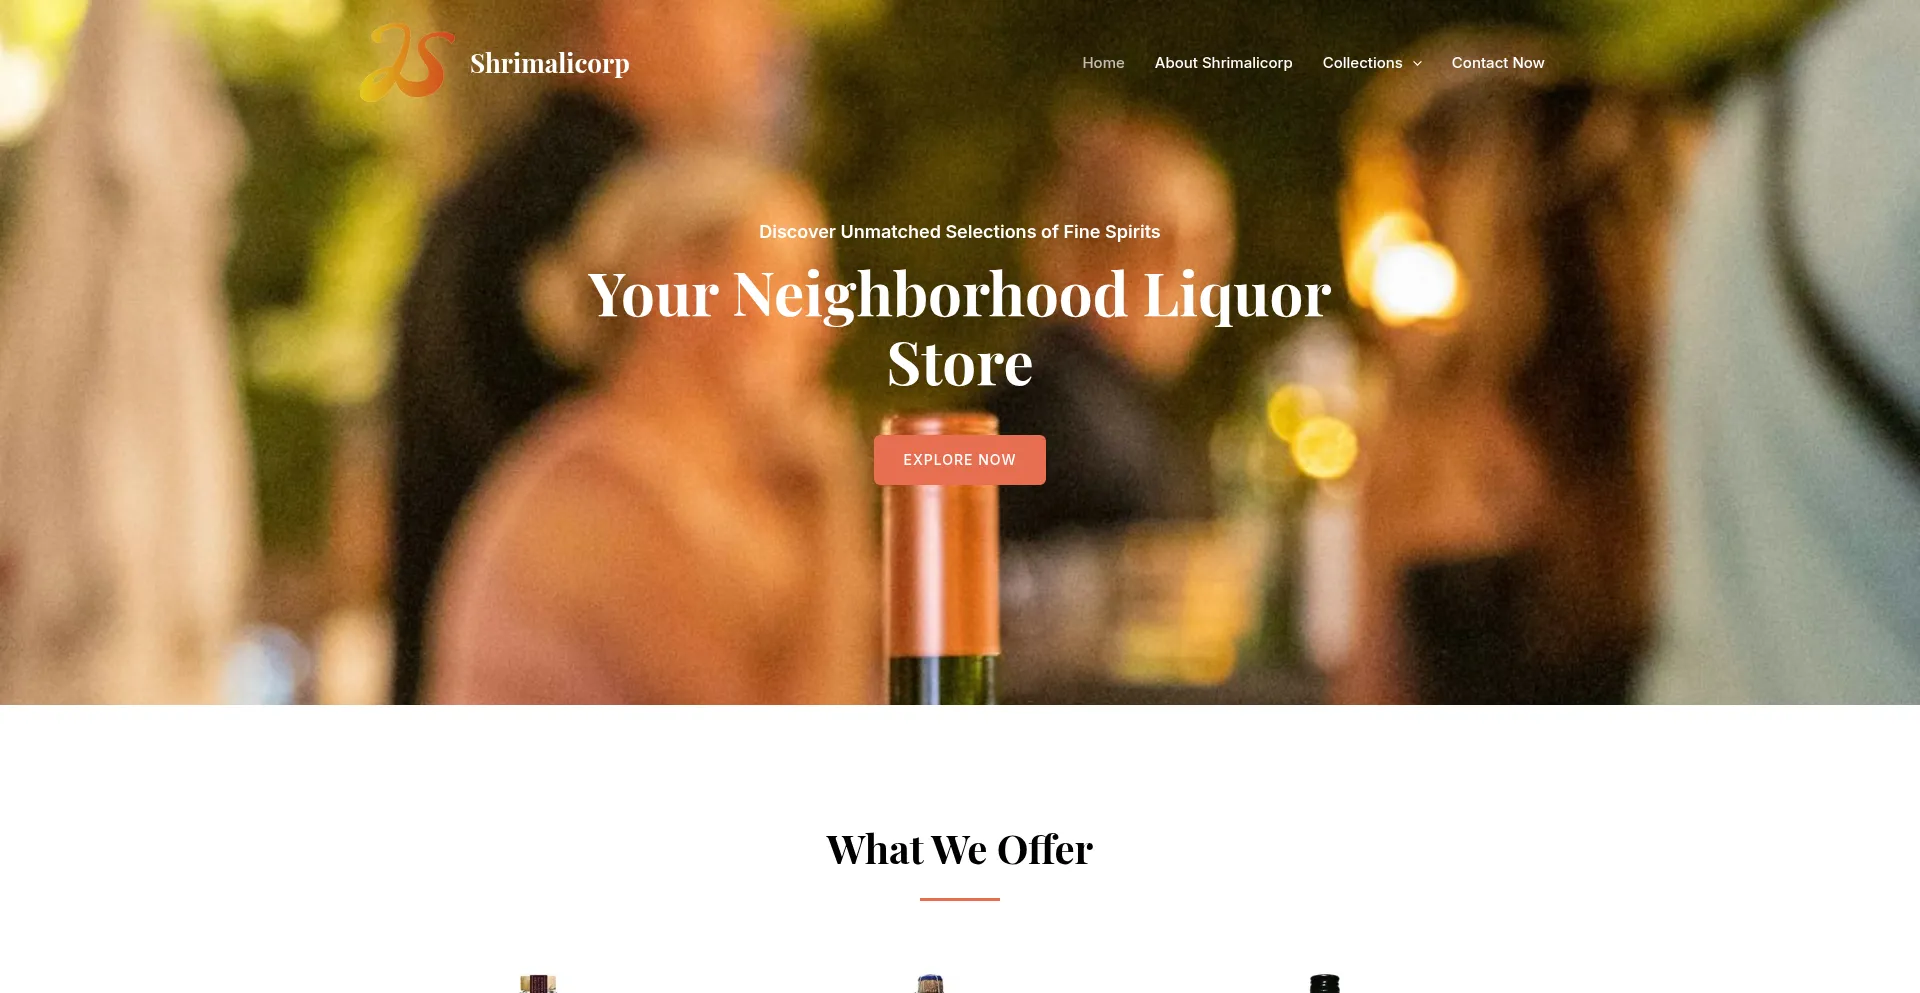Go to the Home nav link

(1103, 63)
